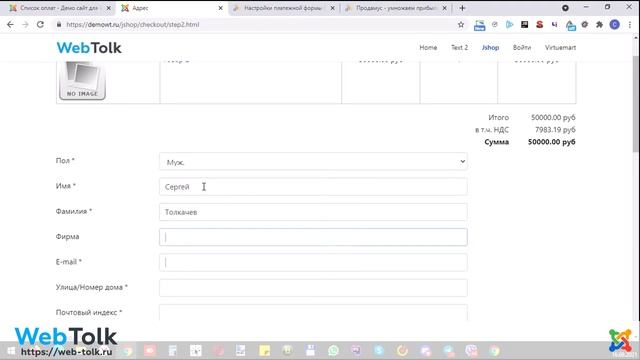Image resolution: width=640 pixels, height=360 pixels.
Task: Click into the 'Почтовый индекс' field
Action: coord(313,313)
